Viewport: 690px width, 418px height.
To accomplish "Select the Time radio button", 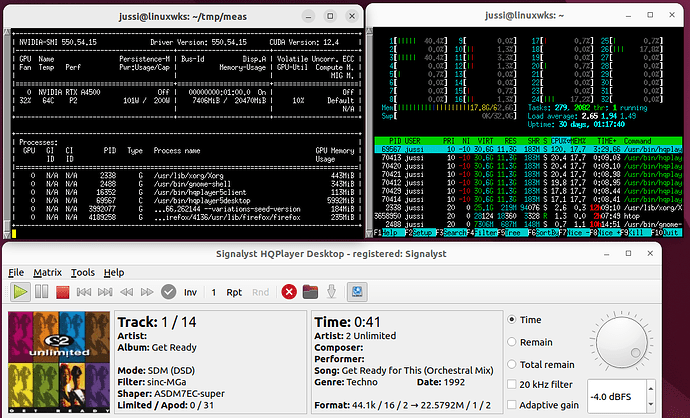I will [512, 319].
